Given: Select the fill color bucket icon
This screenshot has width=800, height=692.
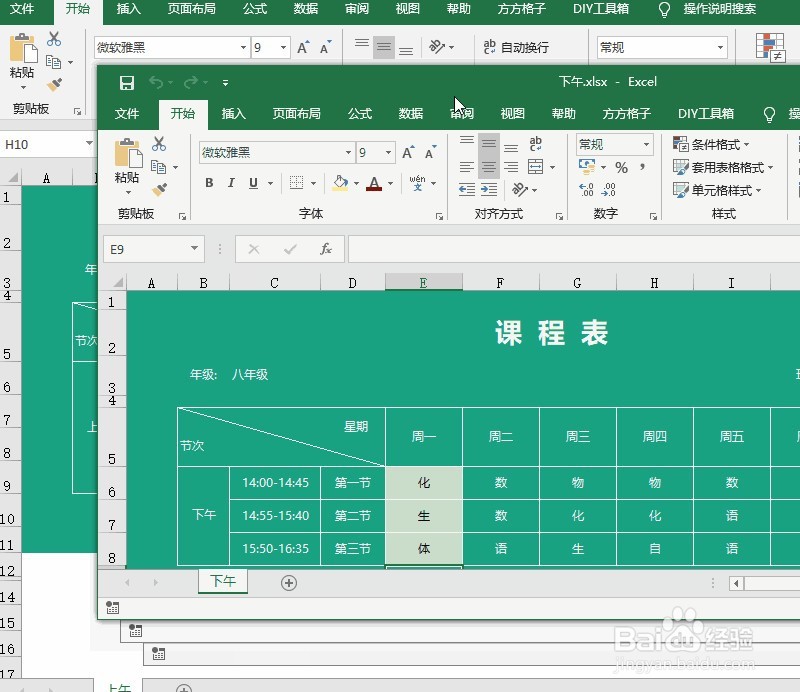Looking at the screenshot, I should point(339,182).
